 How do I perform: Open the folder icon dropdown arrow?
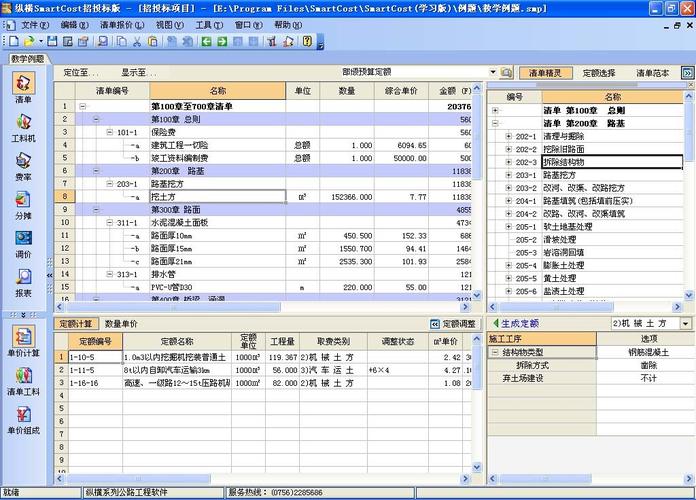[x=40, y=42]
